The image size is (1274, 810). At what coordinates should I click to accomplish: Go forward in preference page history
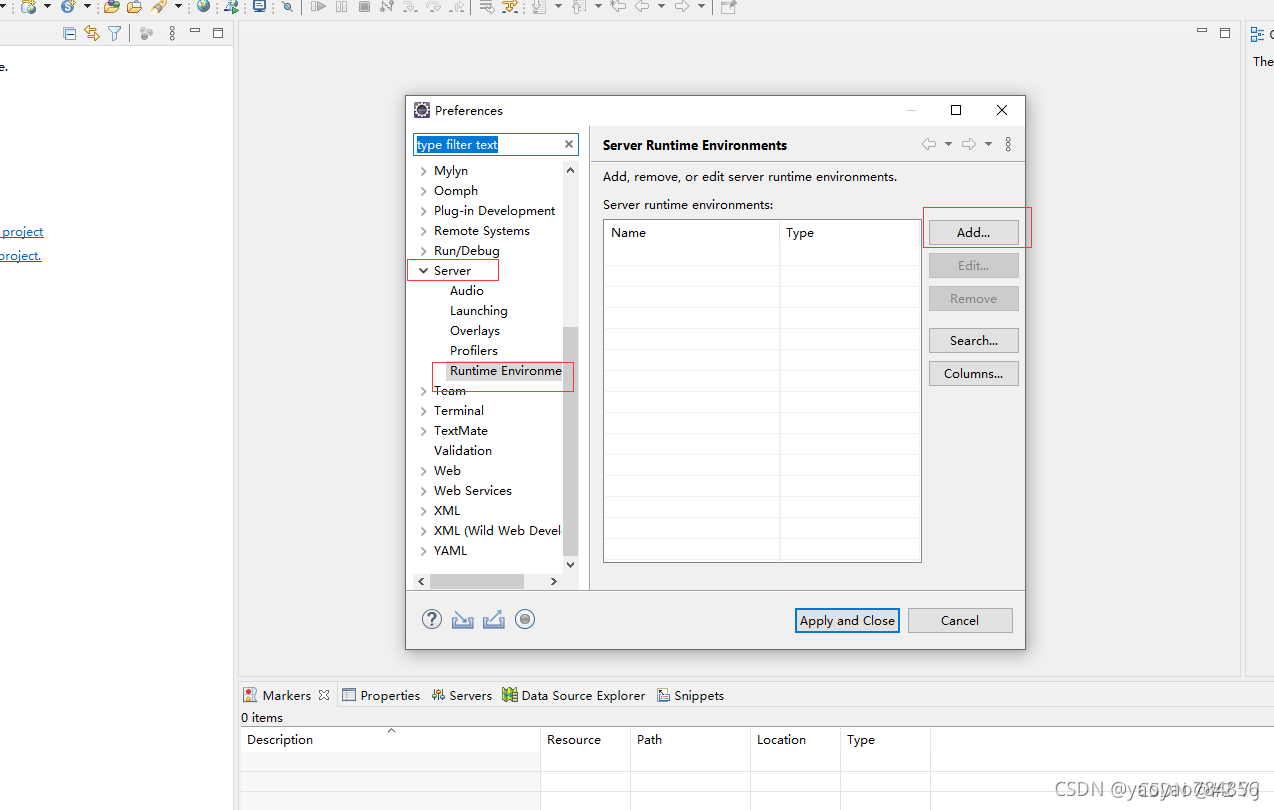point(968,144)
